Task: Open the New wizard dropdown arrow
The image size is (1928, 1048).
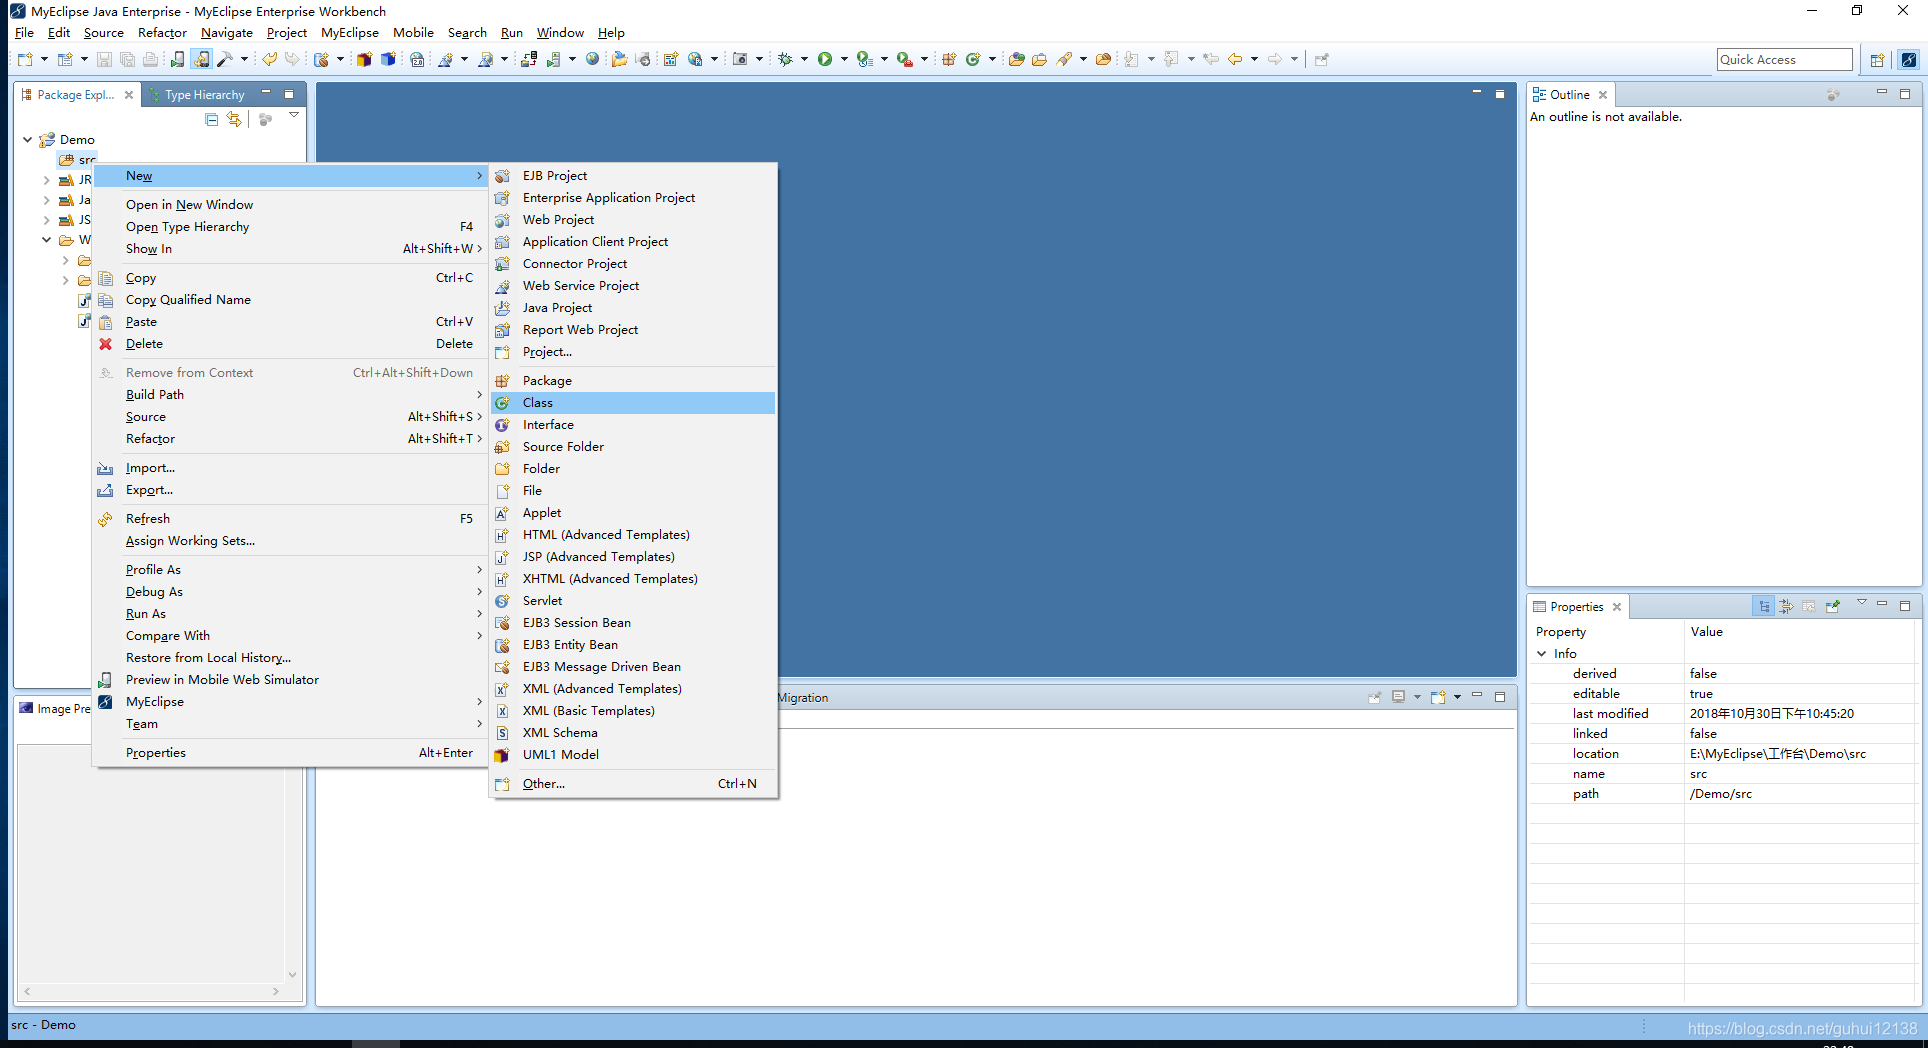Action: (44, 59)
